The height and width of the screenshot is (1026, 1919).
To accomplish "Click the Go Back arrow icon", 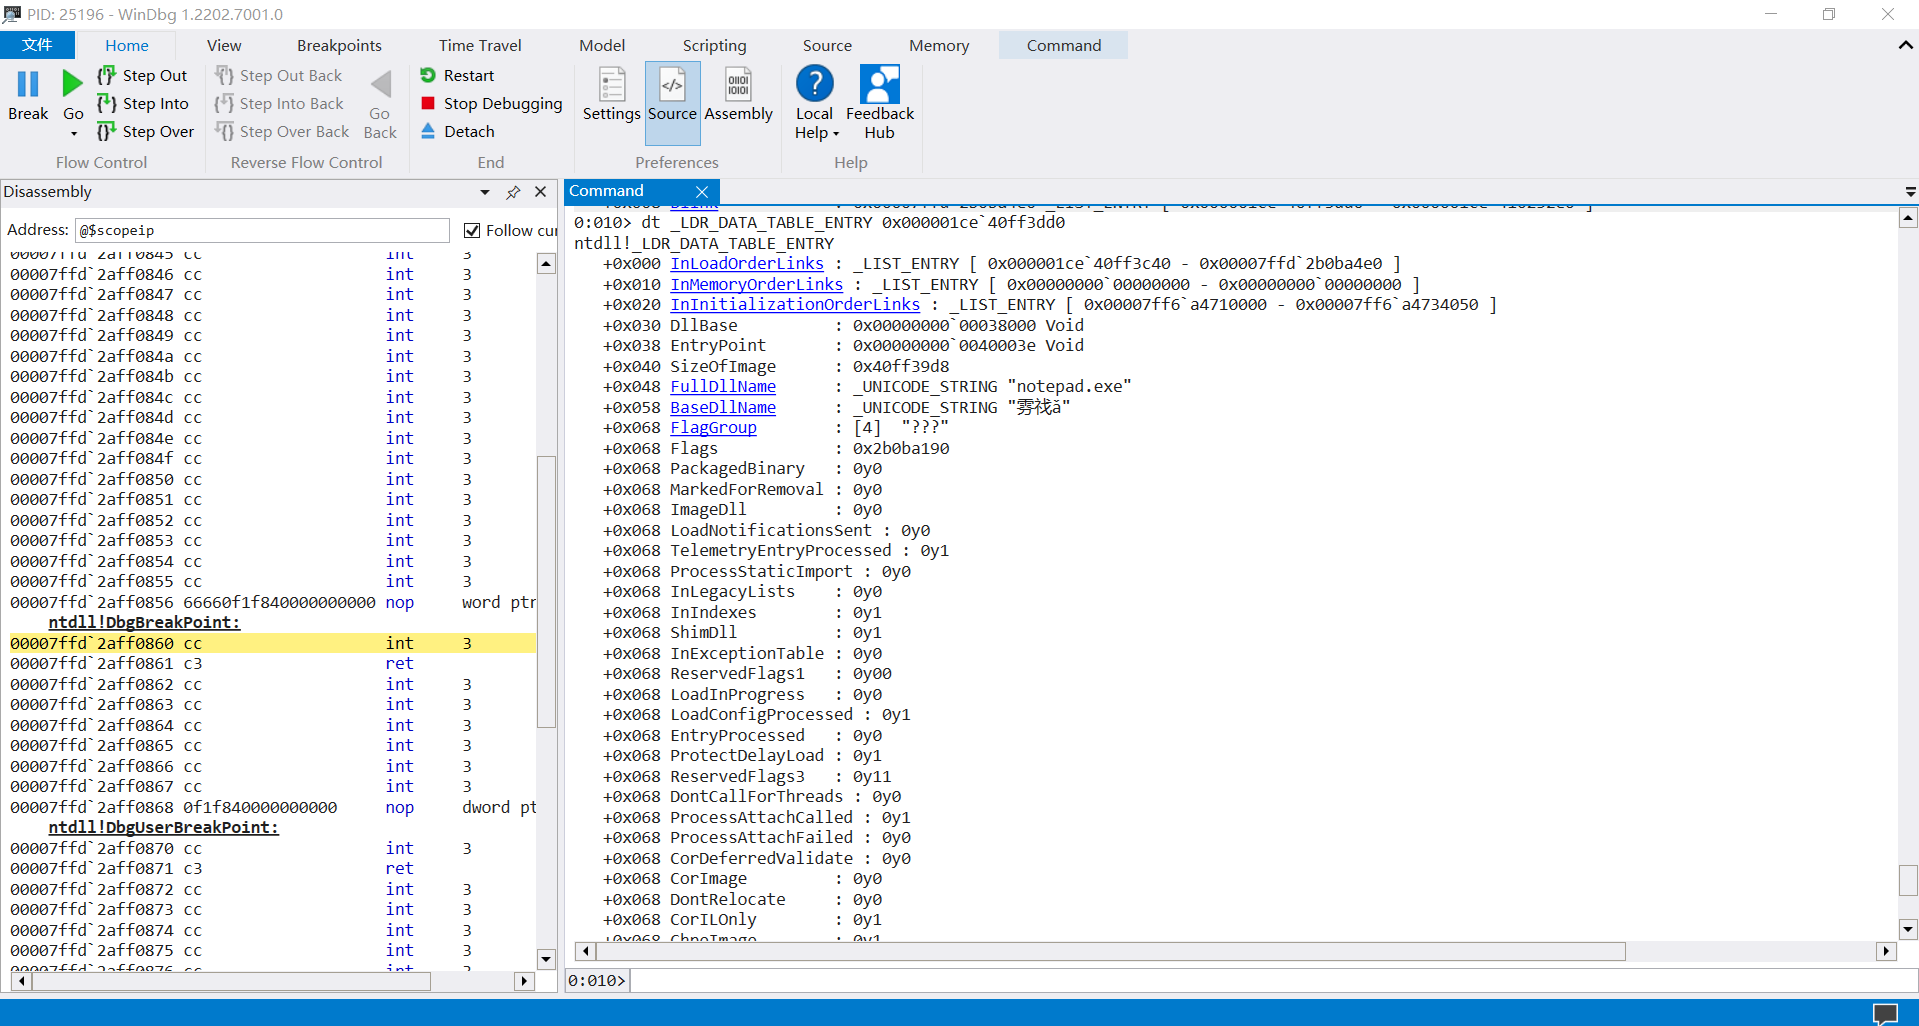I will (x=380, y=85).
